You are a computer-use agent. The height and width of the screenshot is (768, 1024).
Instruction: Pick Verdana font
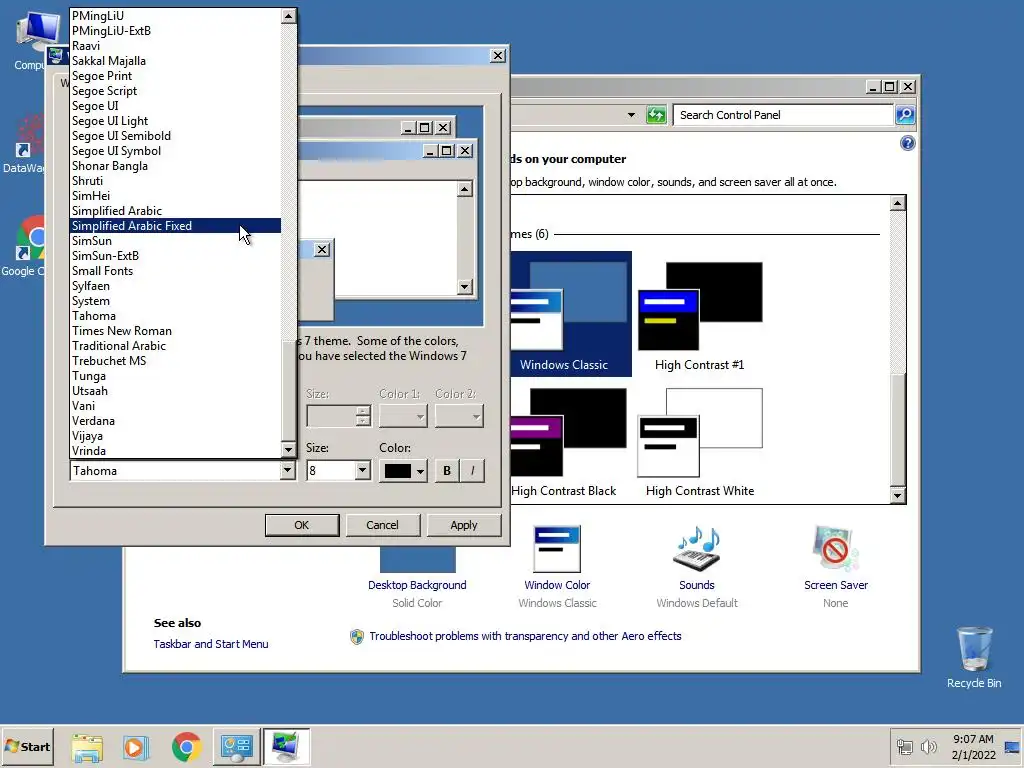coord(175,421)
